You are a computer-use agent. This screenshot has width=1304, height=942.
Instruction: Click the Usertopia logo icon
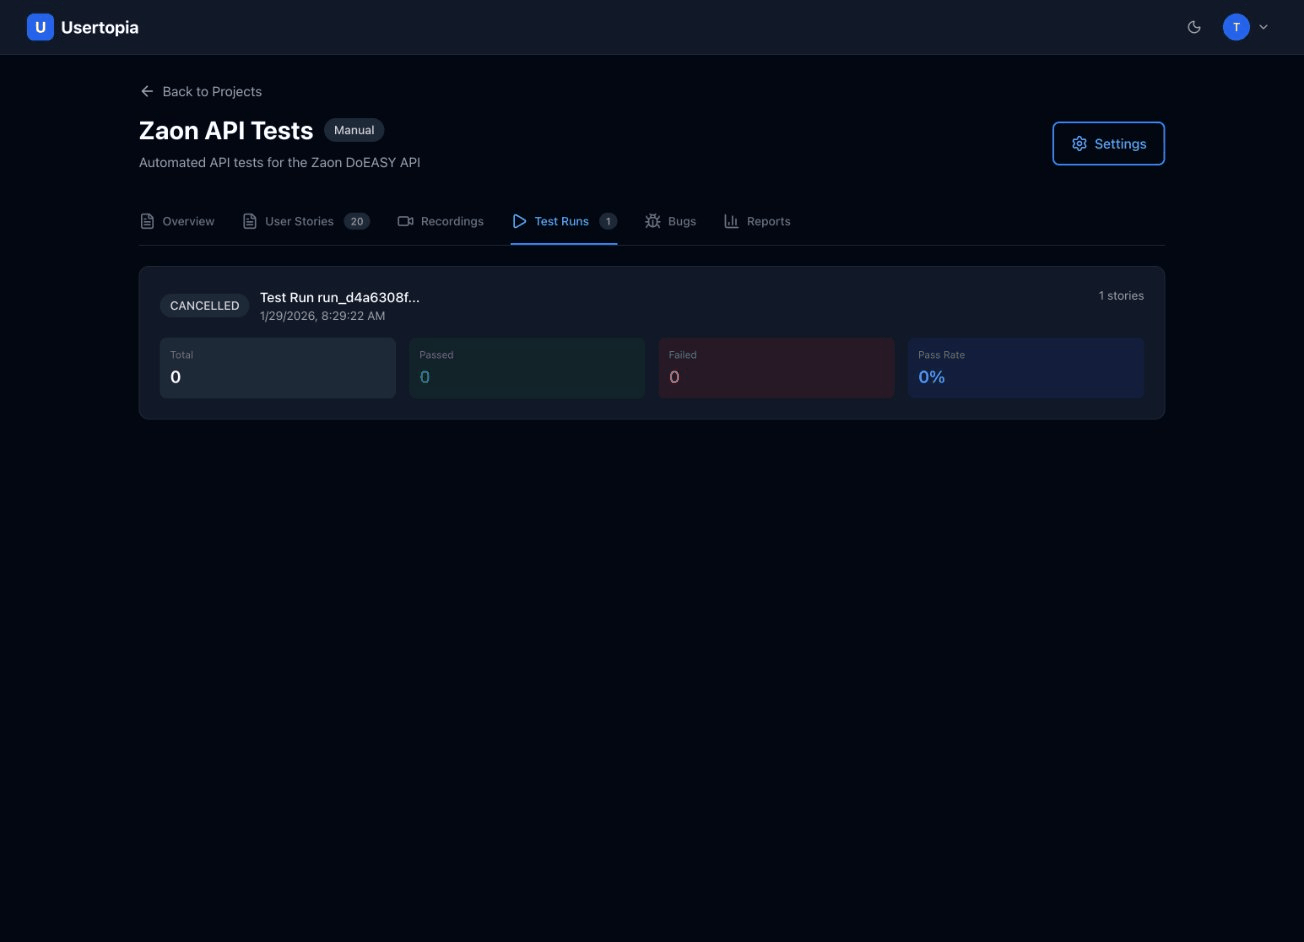click(40, 27)
